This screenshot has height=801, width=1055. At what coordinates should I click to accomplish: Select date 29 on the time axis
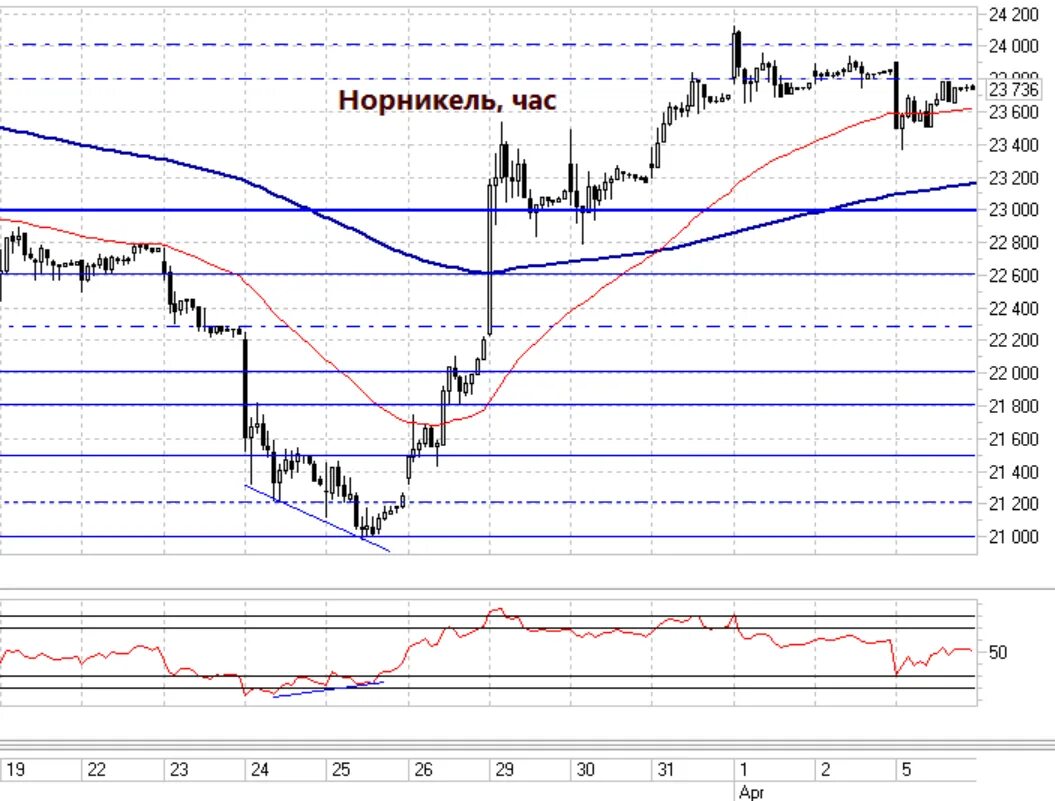tap(505, 769)
